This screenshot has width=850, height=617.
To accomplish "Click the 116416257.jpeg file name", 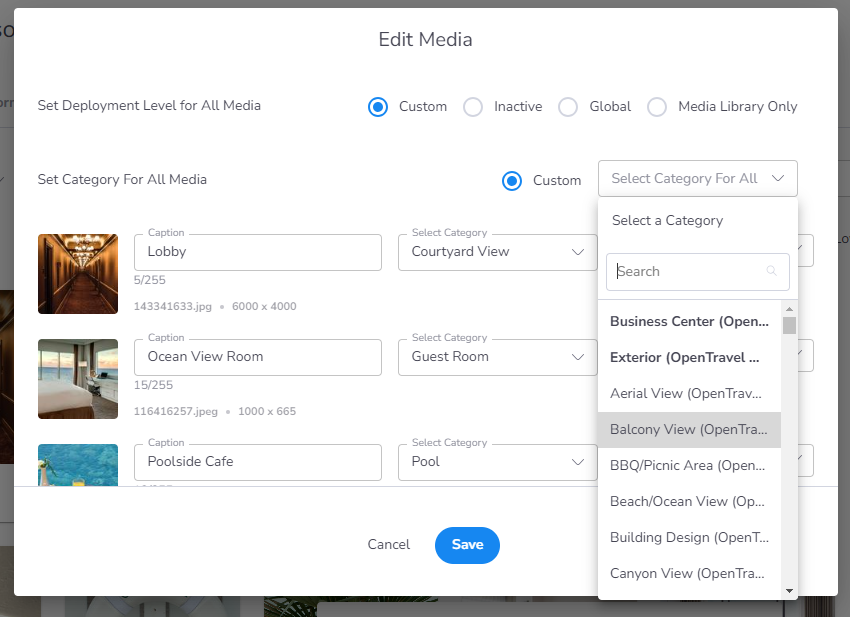I will point(176,412).
